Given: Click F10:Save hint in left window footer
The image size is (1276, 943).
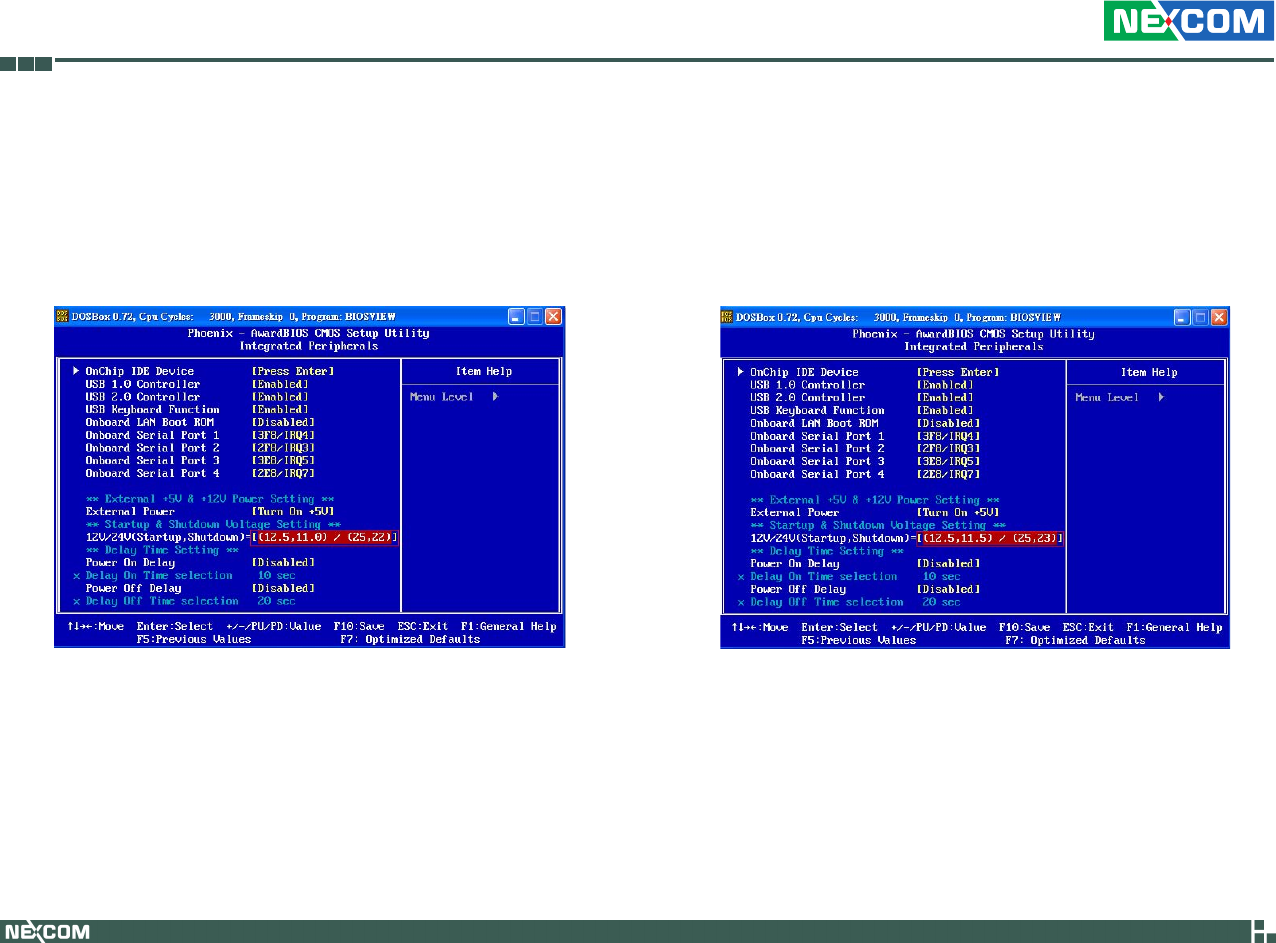Looking at the screenshot, I should click(359, 627).
